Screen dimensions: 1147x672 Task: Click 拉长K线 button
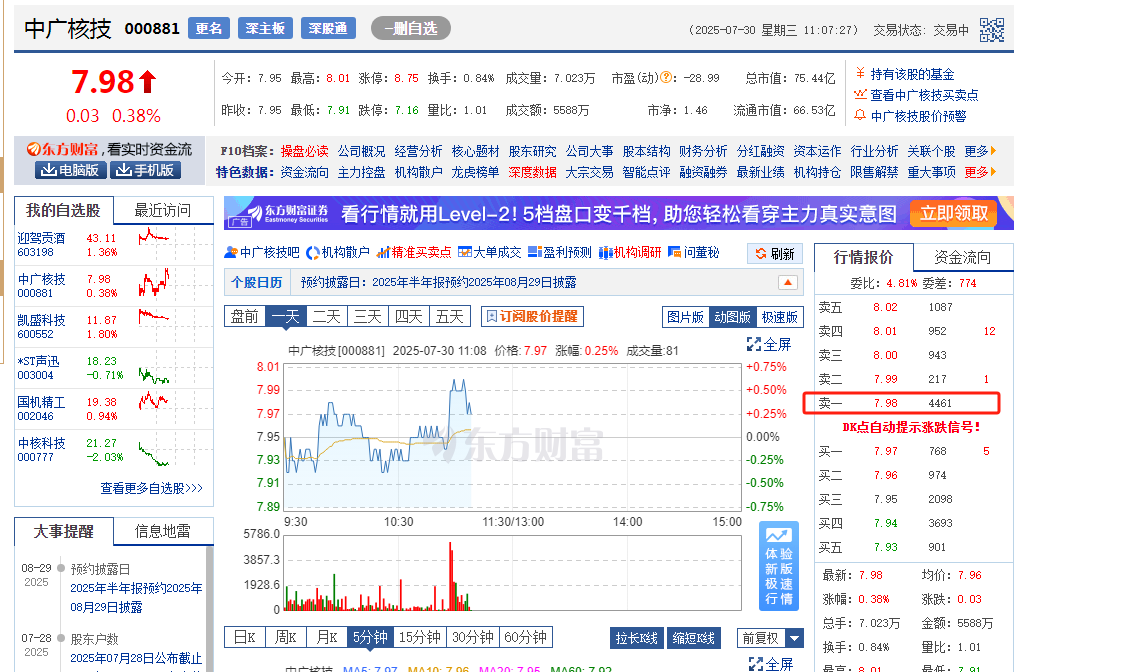tap(636, 638)
